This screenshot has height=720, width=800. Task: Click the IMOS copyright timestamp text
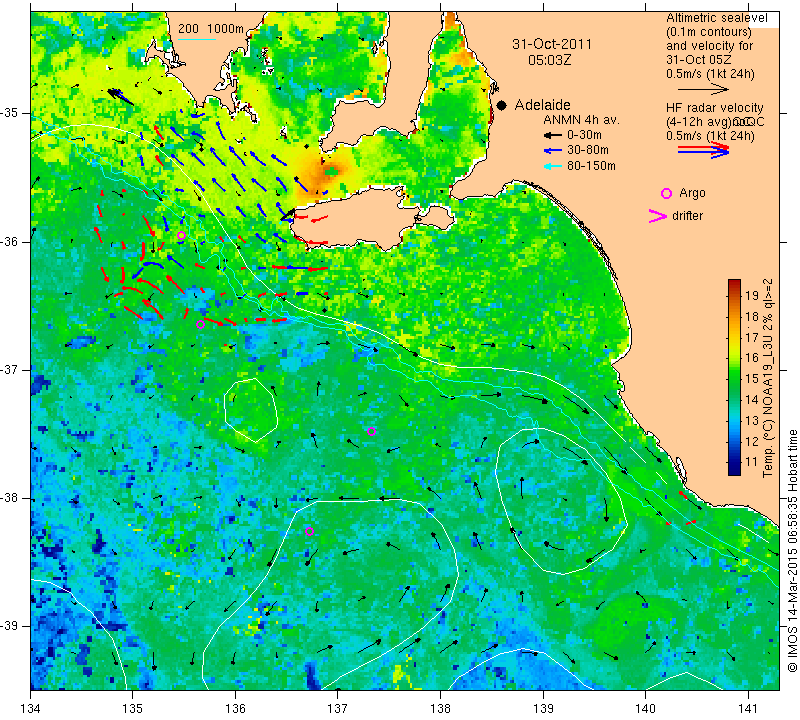pos(792,551)
